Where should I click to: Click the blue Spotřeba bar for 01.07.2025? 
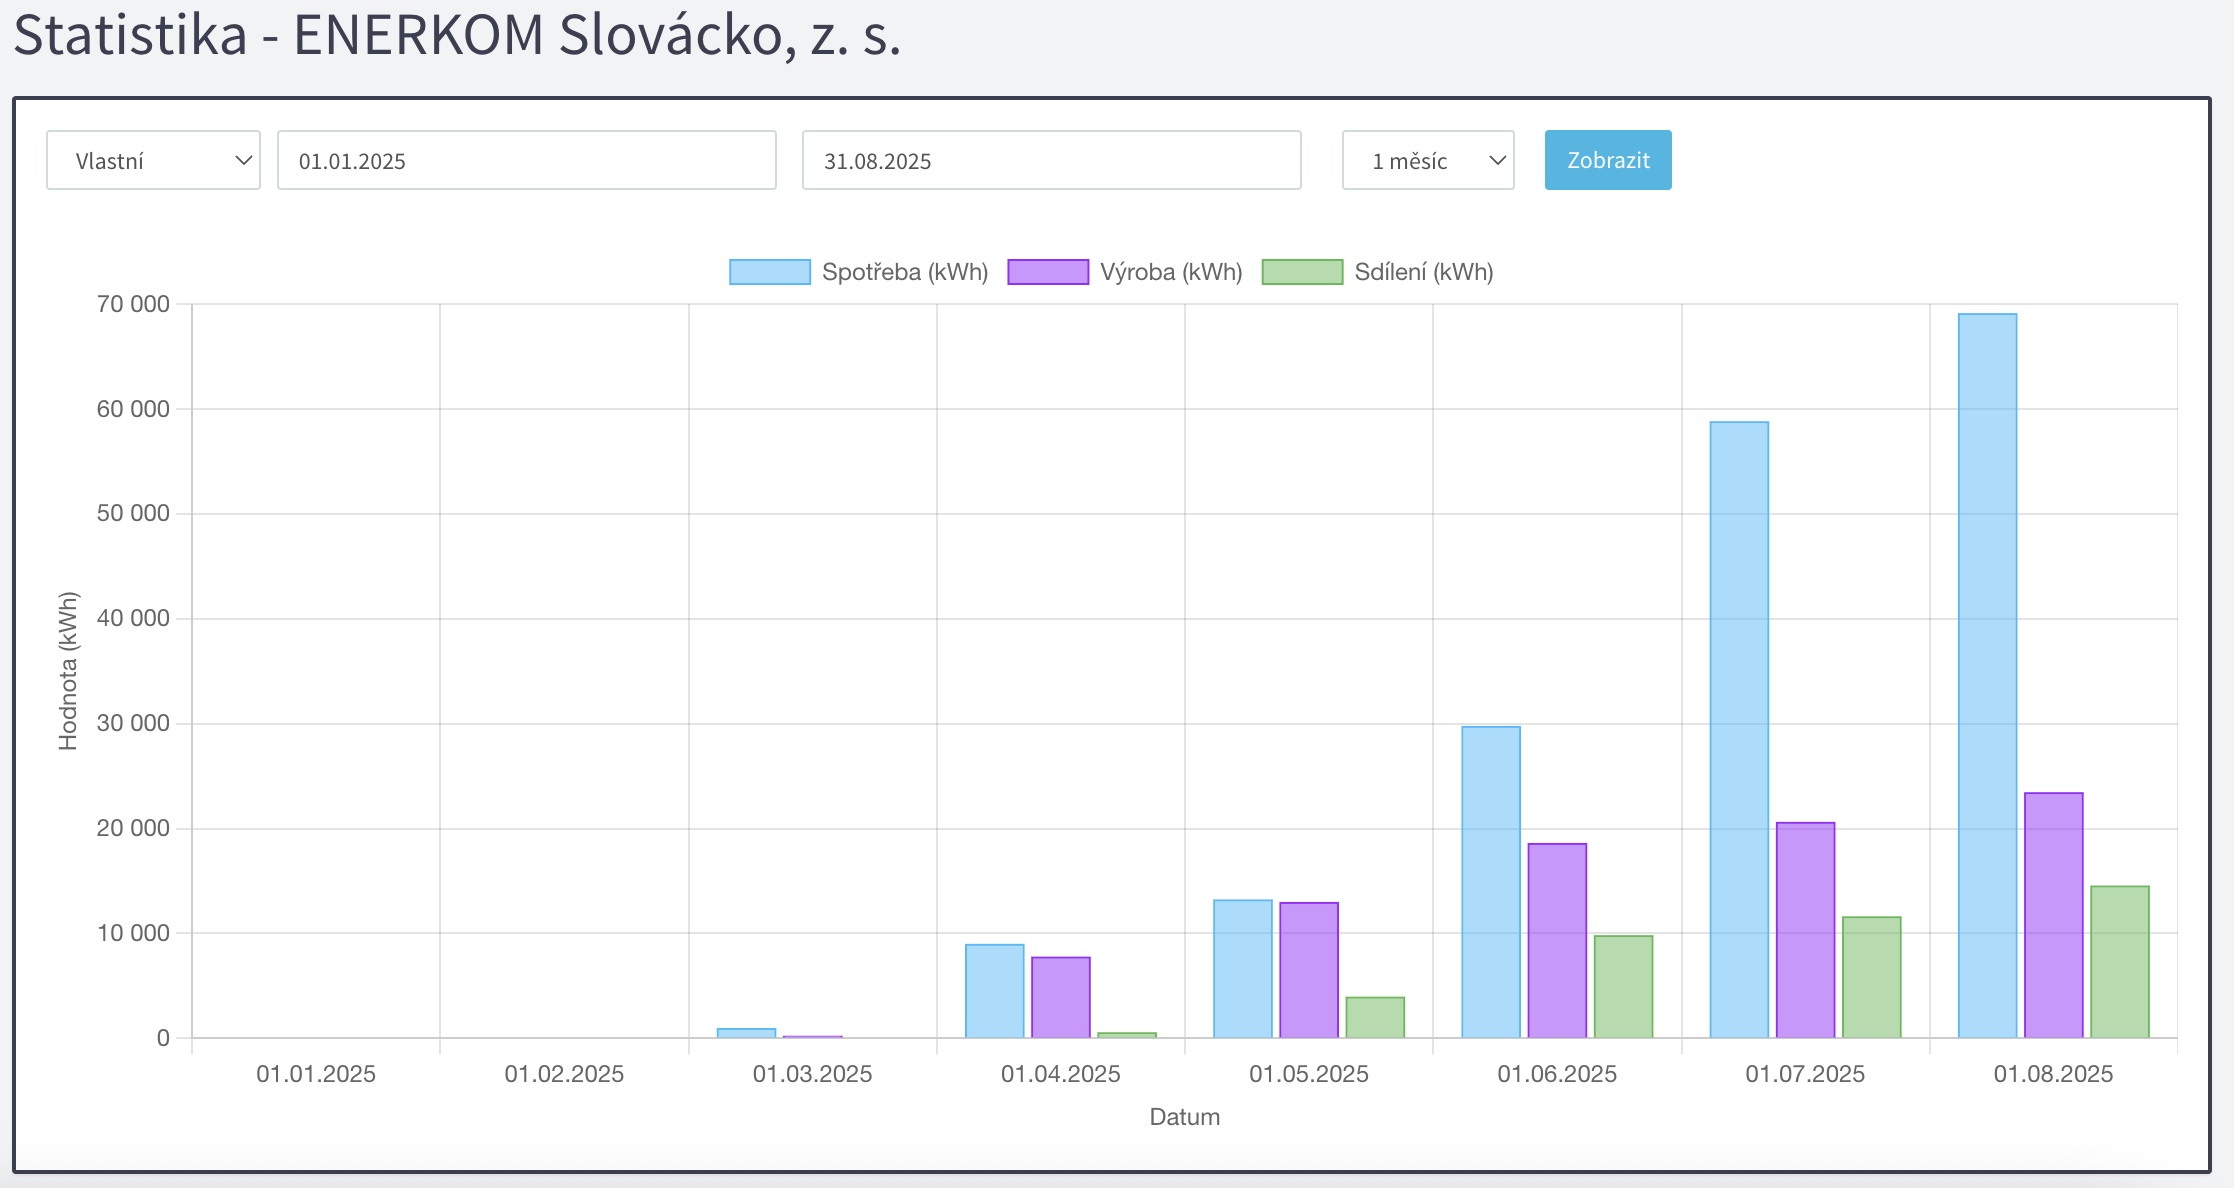(1739, 729)
